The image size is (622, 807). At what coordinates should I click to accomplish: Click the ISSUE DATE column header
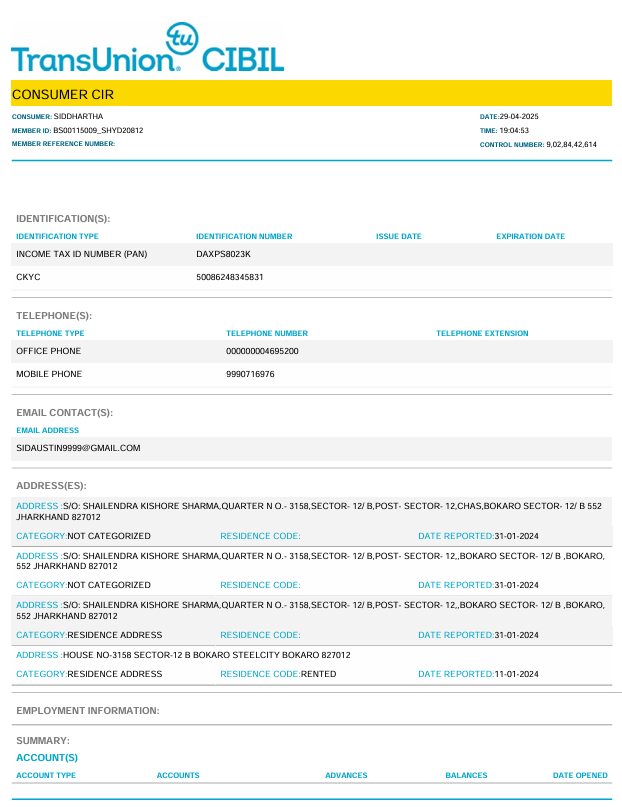click(x=399, y=236)
